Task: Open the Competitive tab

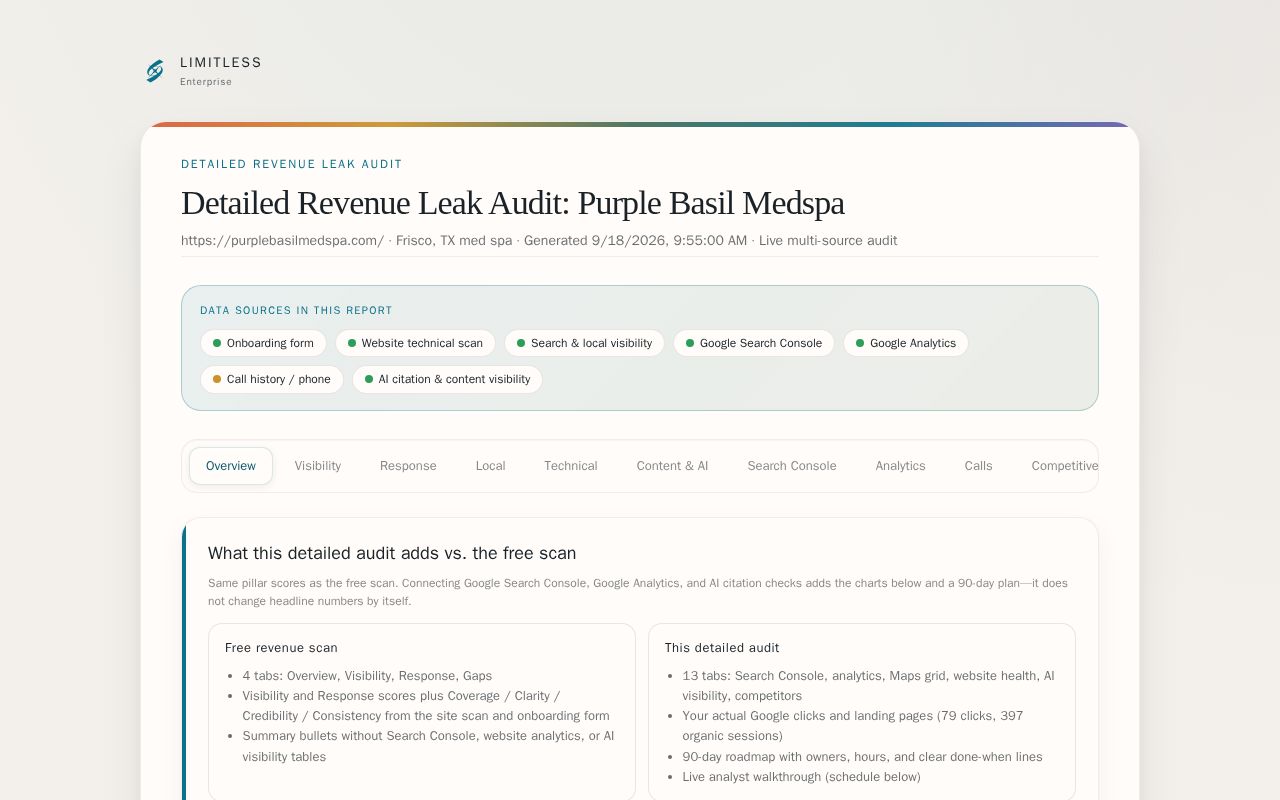Action: (x=1064, y=466)
